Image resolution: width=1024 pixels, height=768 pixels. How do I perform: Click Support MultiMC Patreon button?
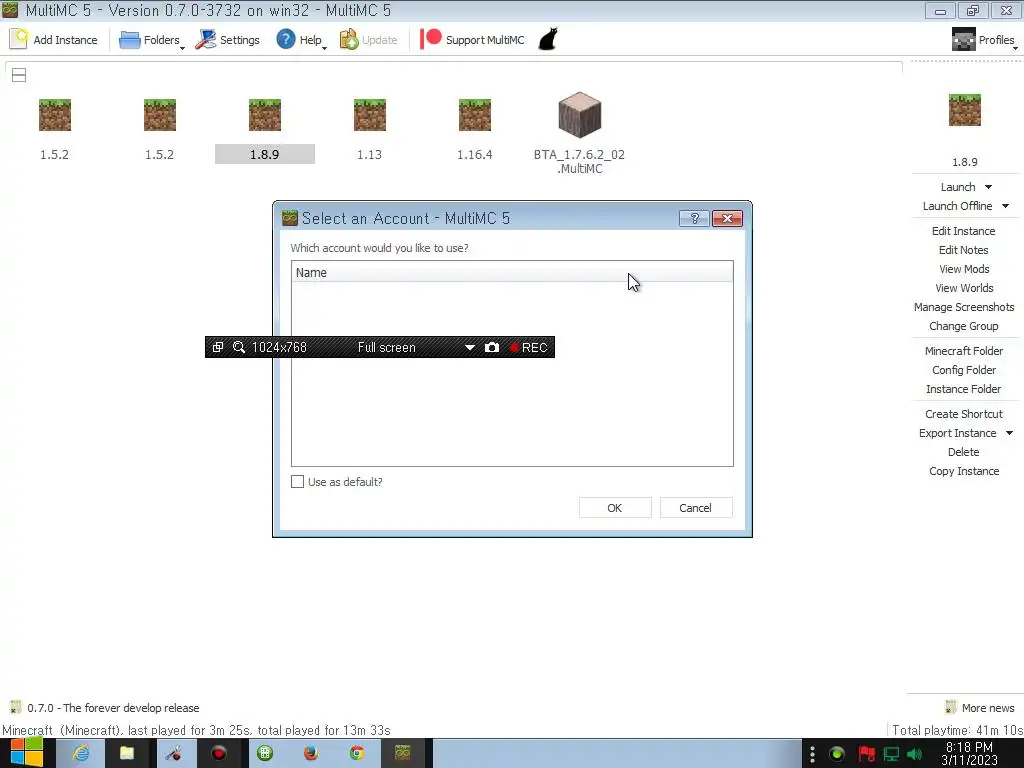tap(472, 40)
